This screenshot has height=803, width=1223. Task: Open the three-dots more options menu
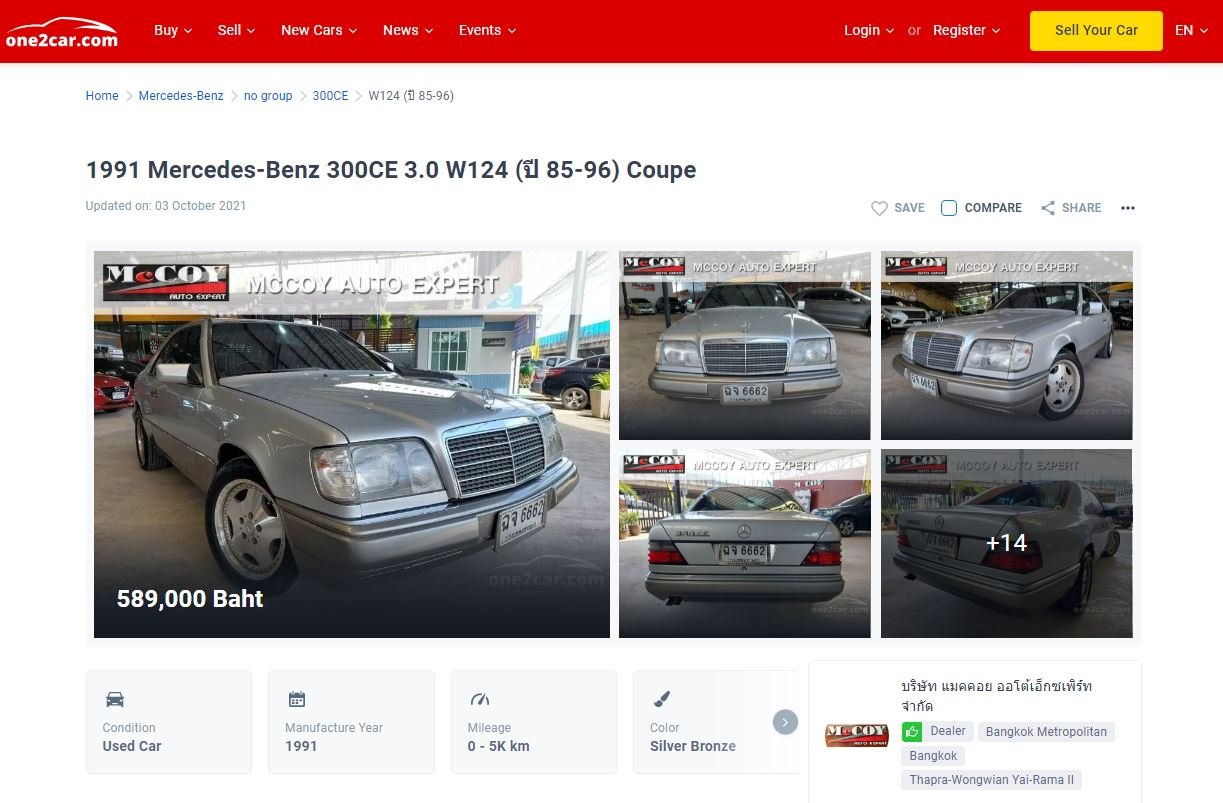[x=1128, y=208]
